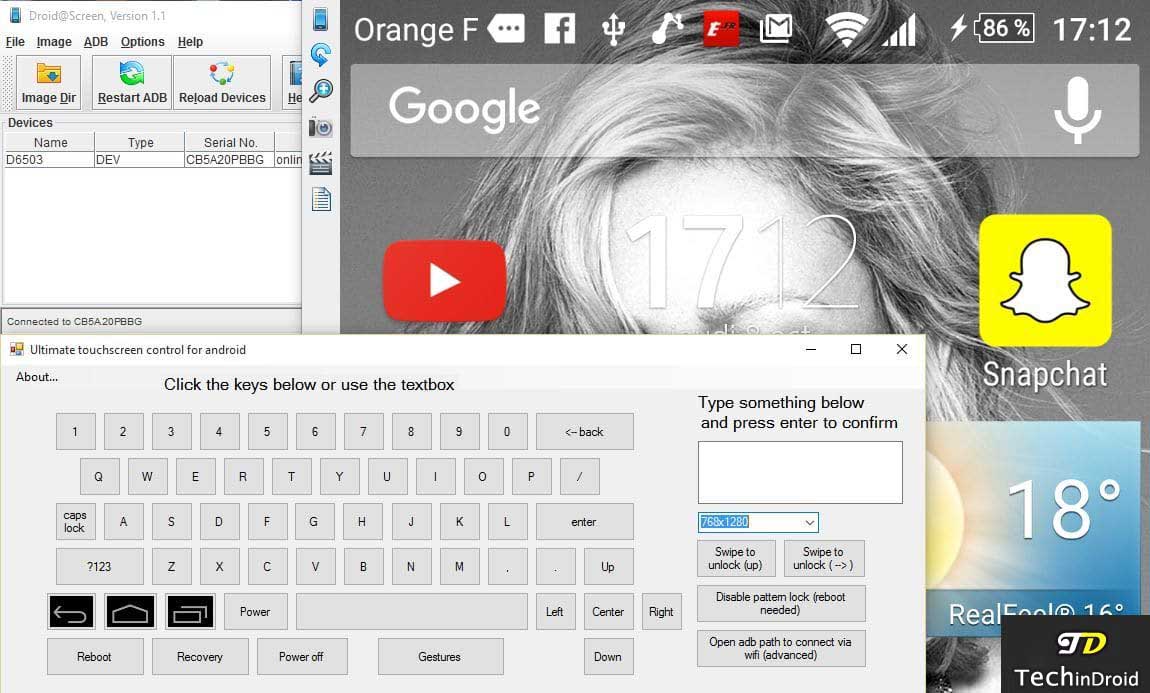Click the portrait phone orientation icon

(x=321, y=18)
